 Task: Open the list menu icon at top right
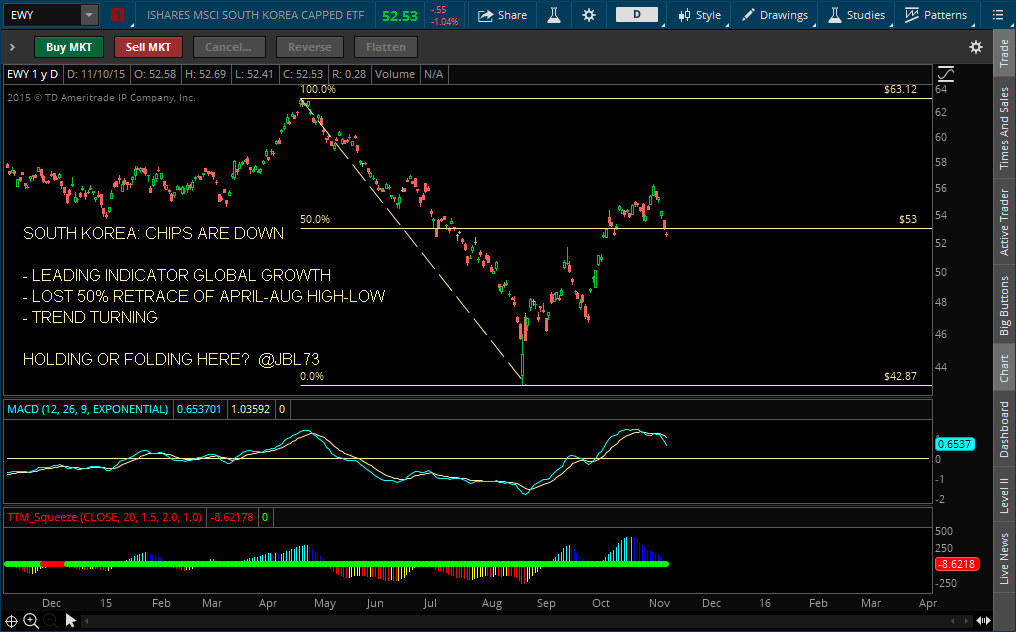pyautogui.click(x=998, y=15)
